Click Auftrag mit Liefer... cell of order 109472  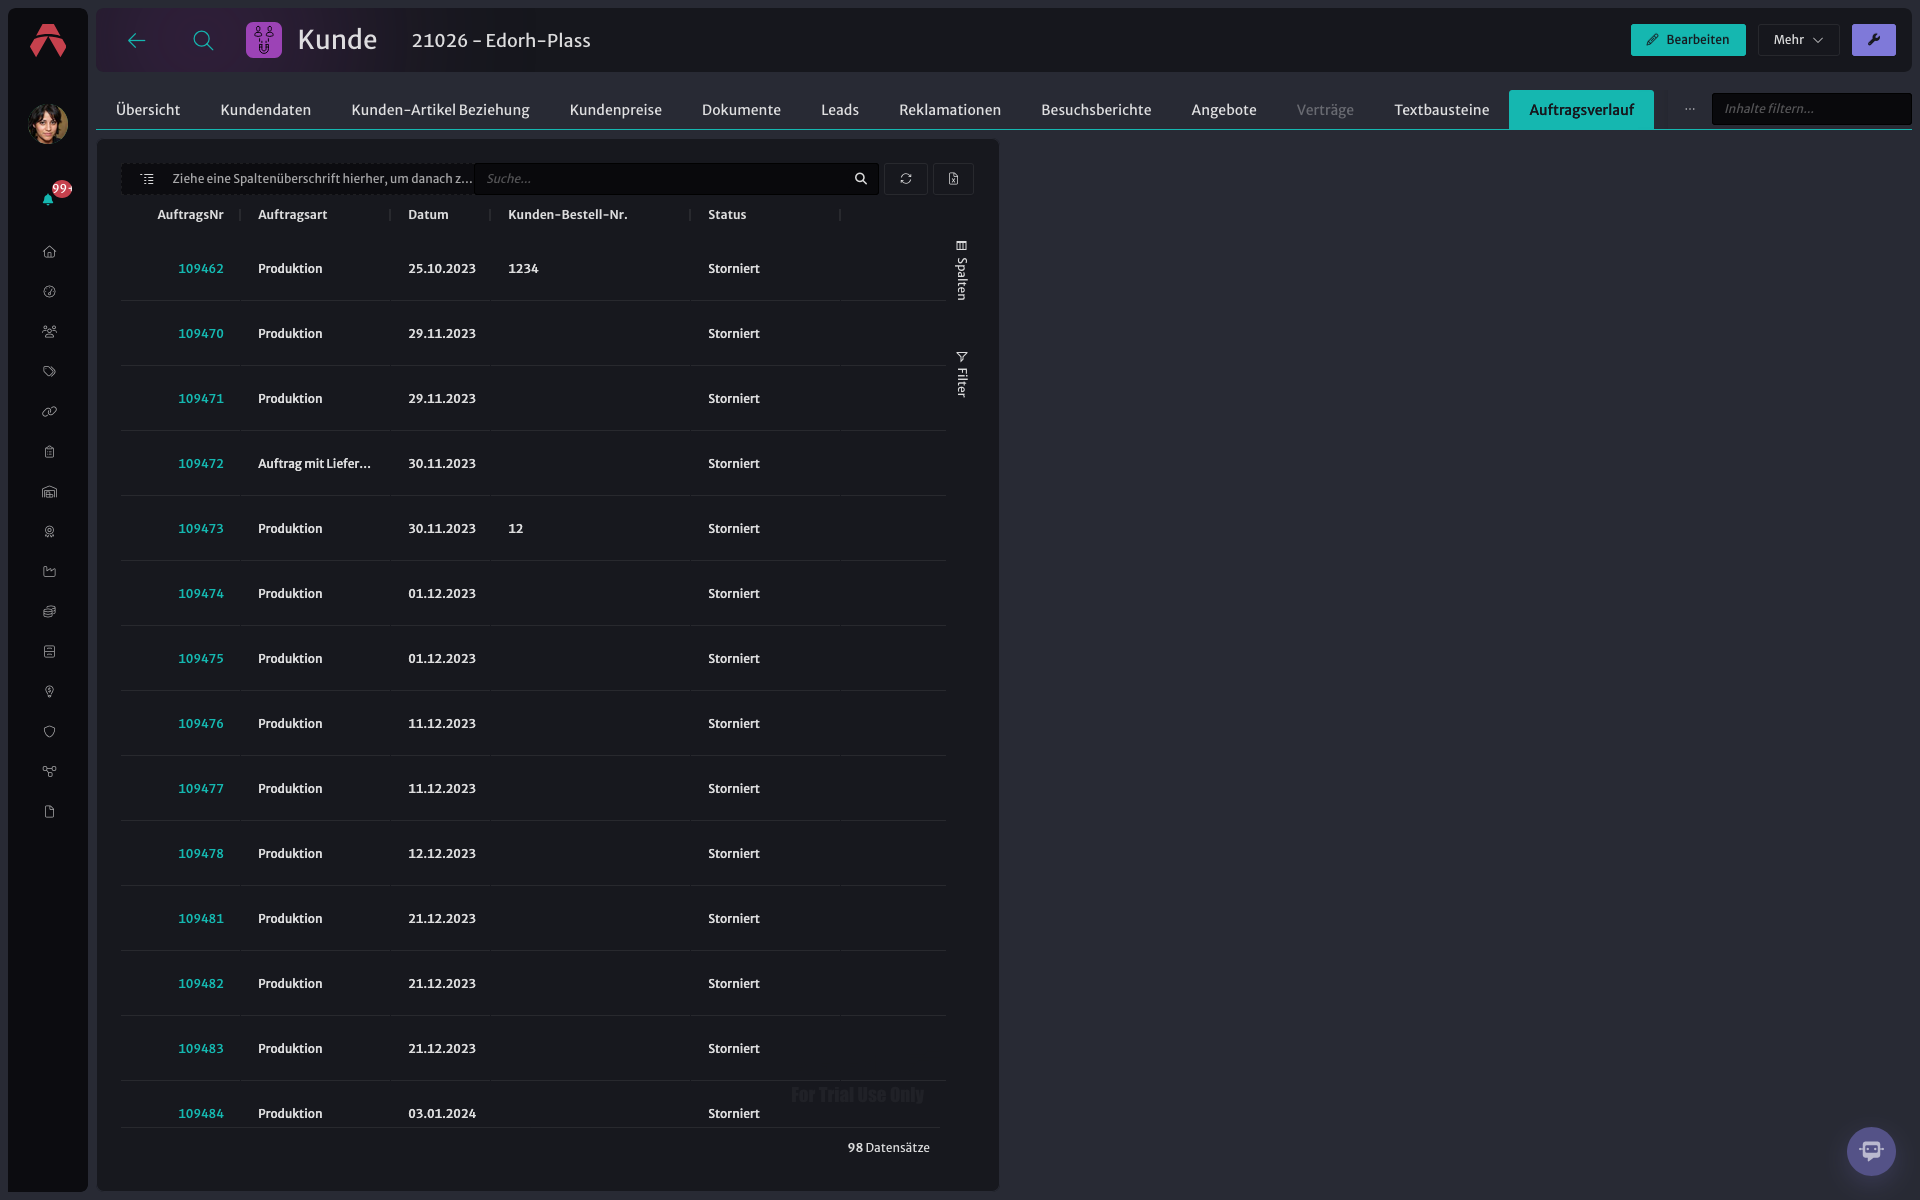[x=314, y=464]
